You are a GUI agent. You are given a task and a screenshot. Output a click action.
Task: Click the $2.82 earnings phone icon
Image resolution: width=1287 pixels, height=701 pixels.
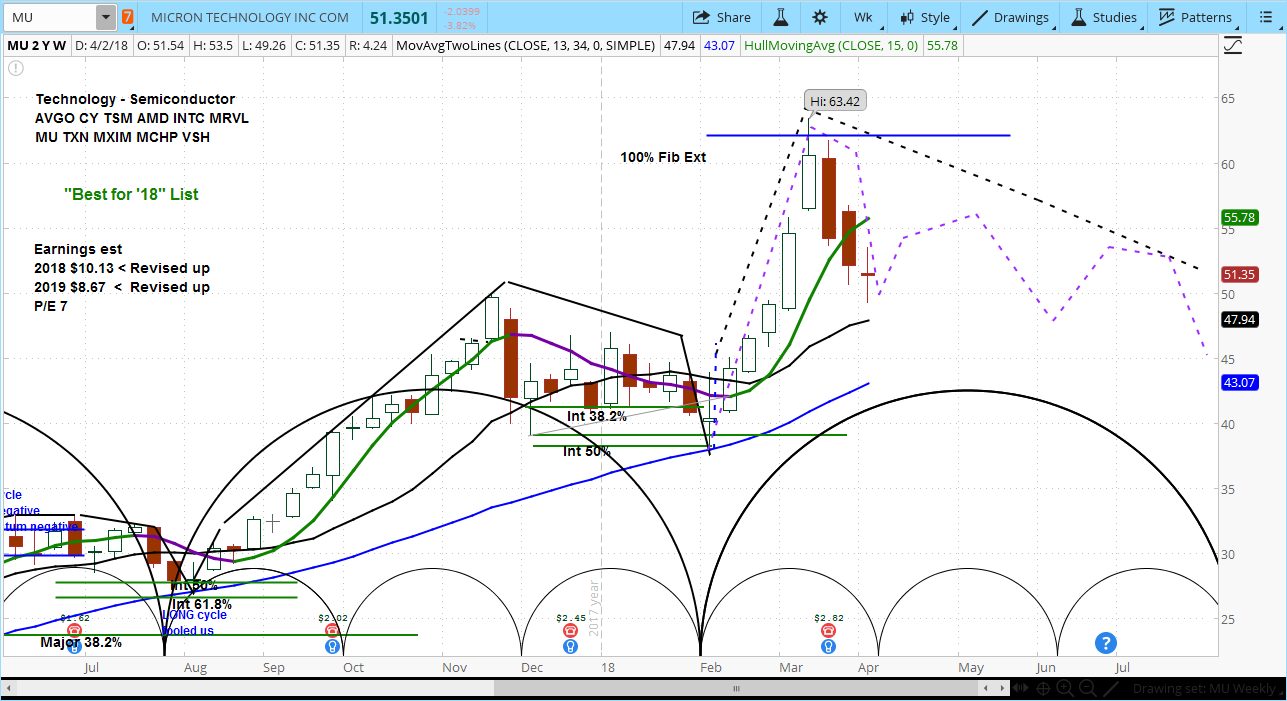827,630
